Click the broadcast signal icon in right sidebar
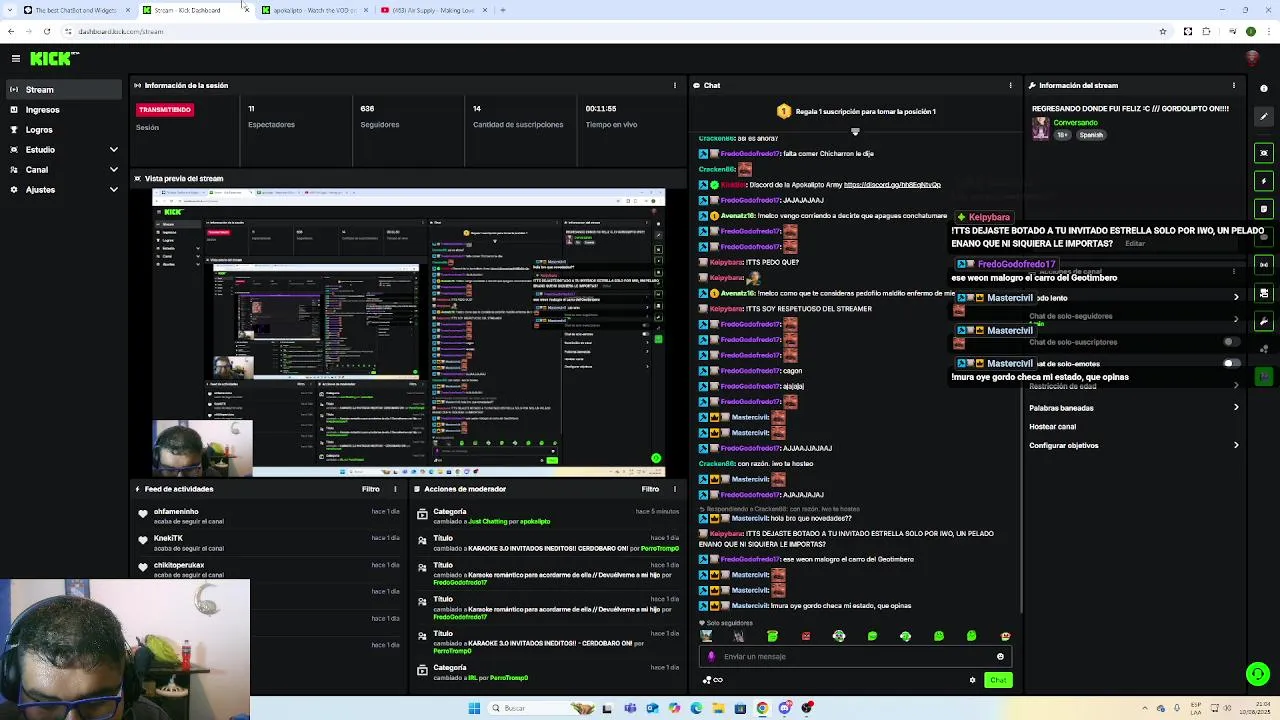 point(1264,265)
